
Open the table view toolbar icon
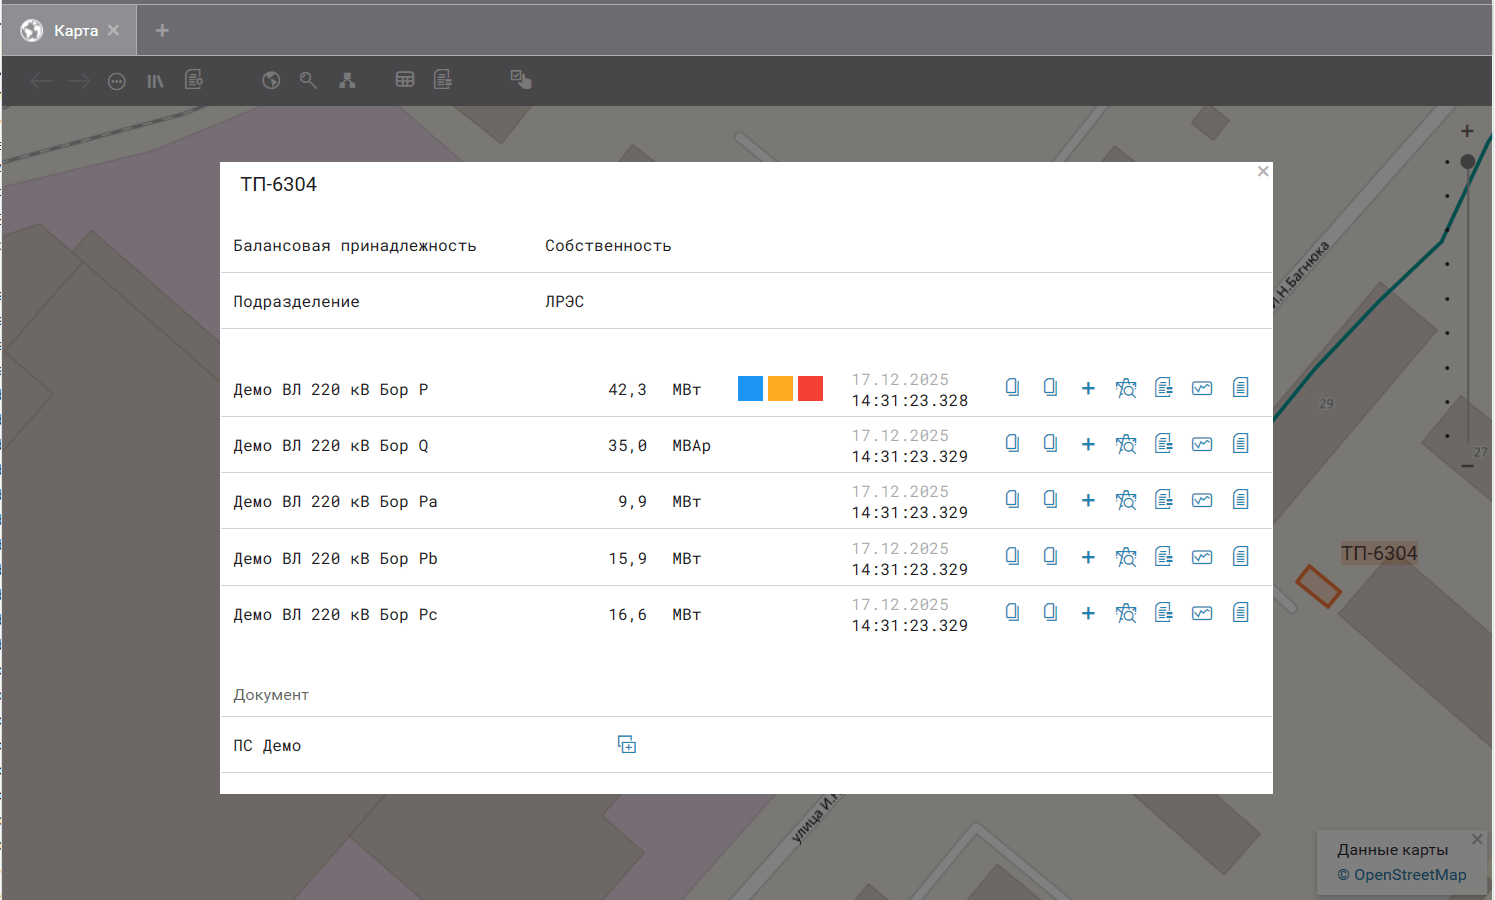[405, 80]
